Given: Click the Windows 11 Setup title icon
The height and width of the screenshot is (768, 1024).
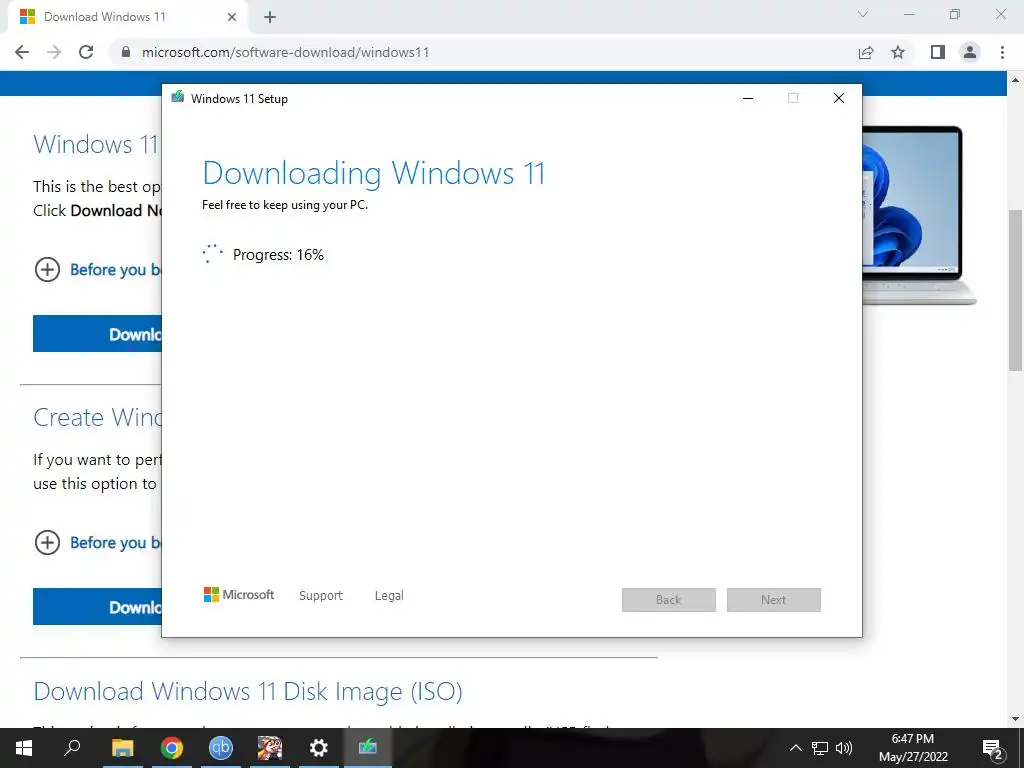Looking at the screenshot, I should click(178, 98).
